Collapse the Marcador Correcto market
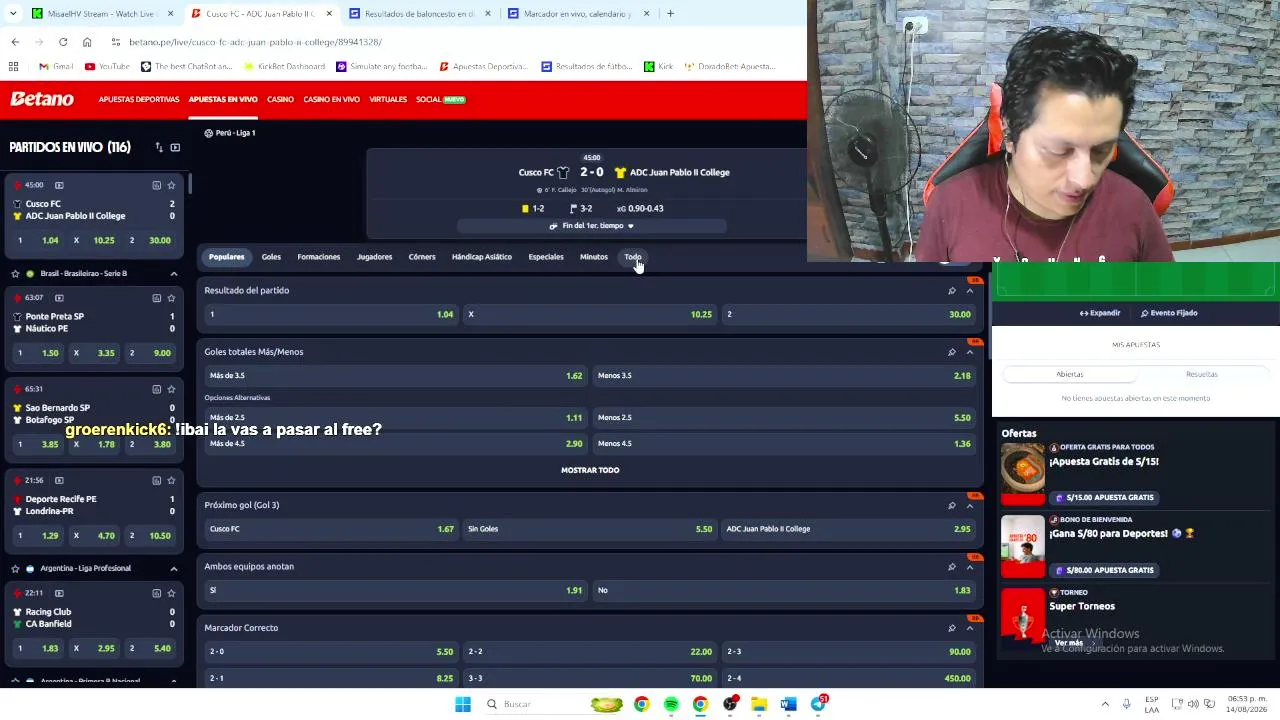 coord(969,628)
